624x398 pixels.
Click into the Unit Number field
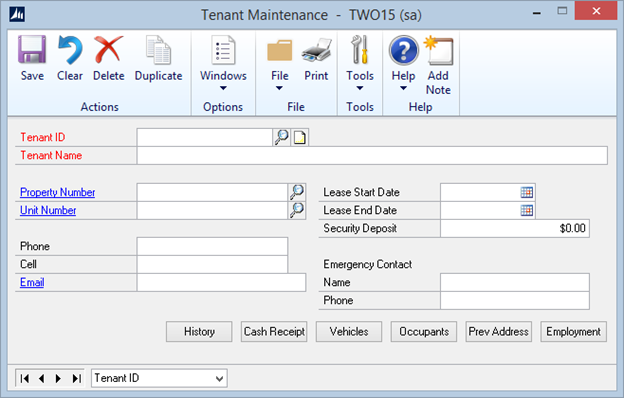click(x=213, y=210)
